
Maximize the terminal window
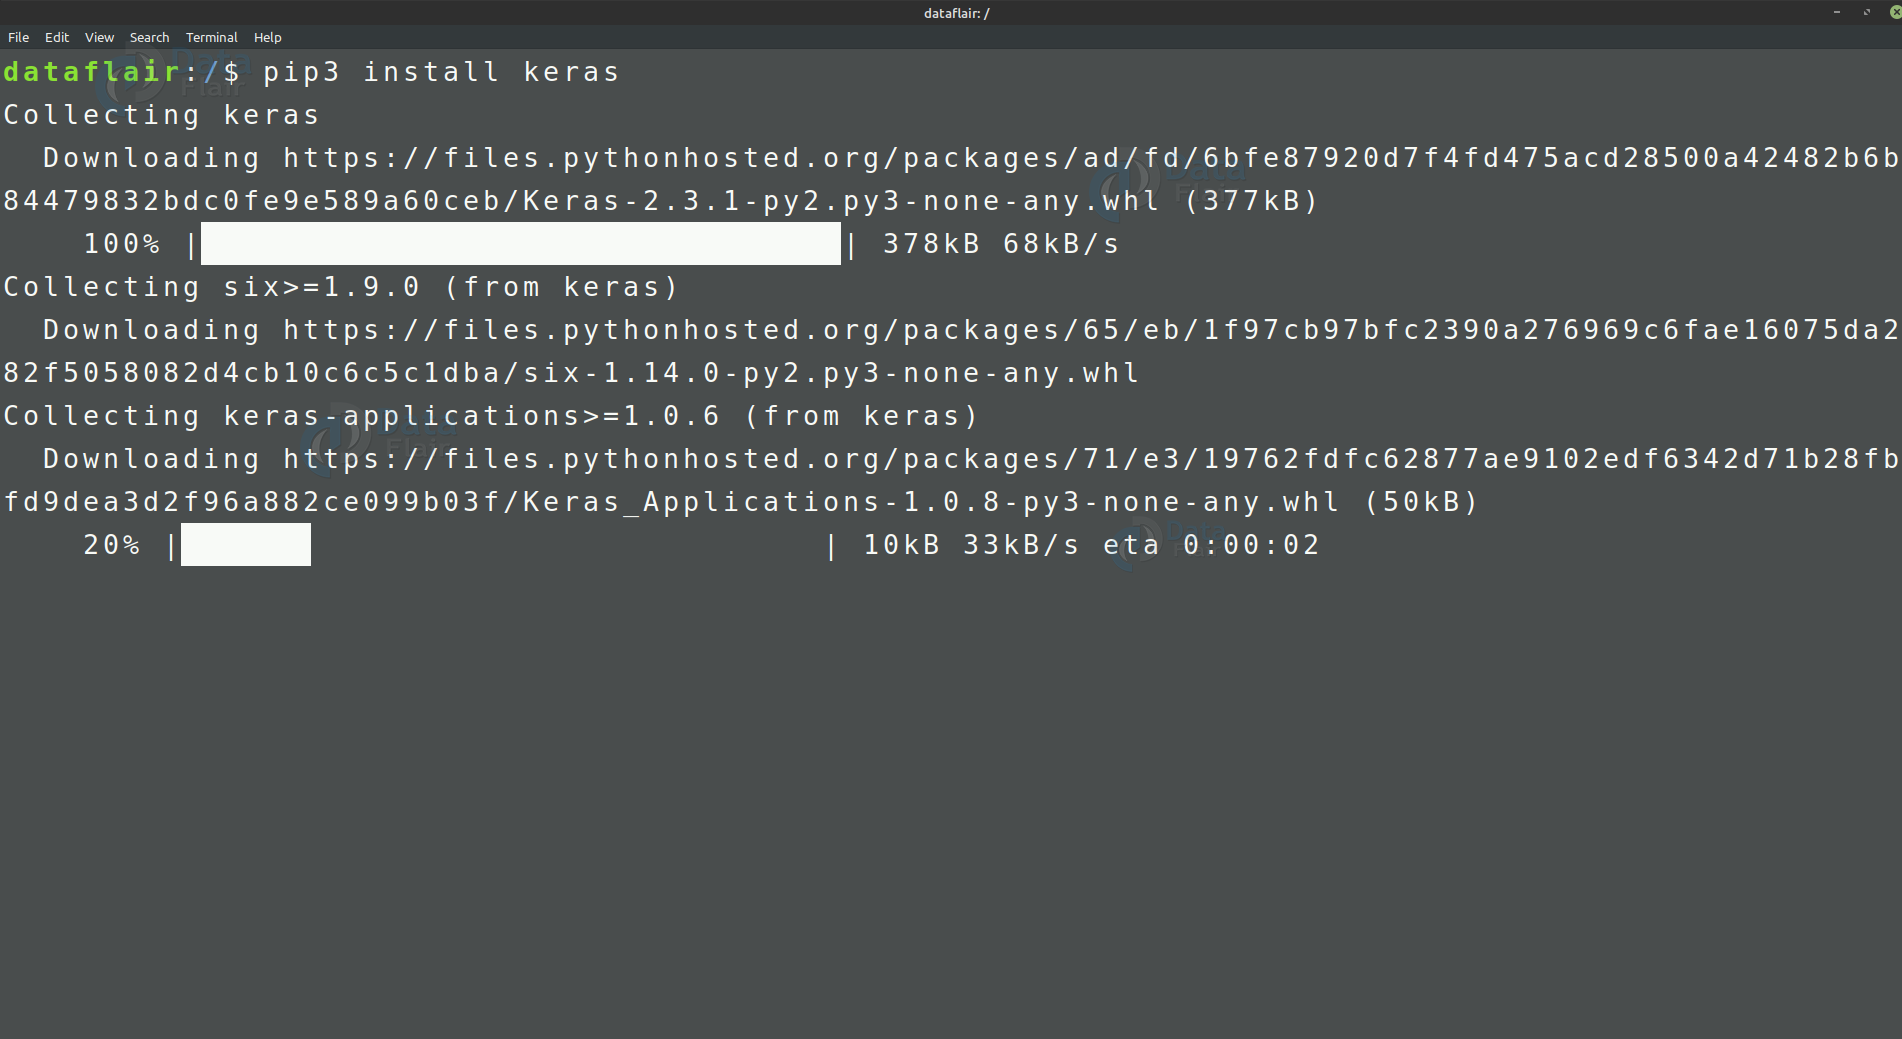coord(1866,12)
